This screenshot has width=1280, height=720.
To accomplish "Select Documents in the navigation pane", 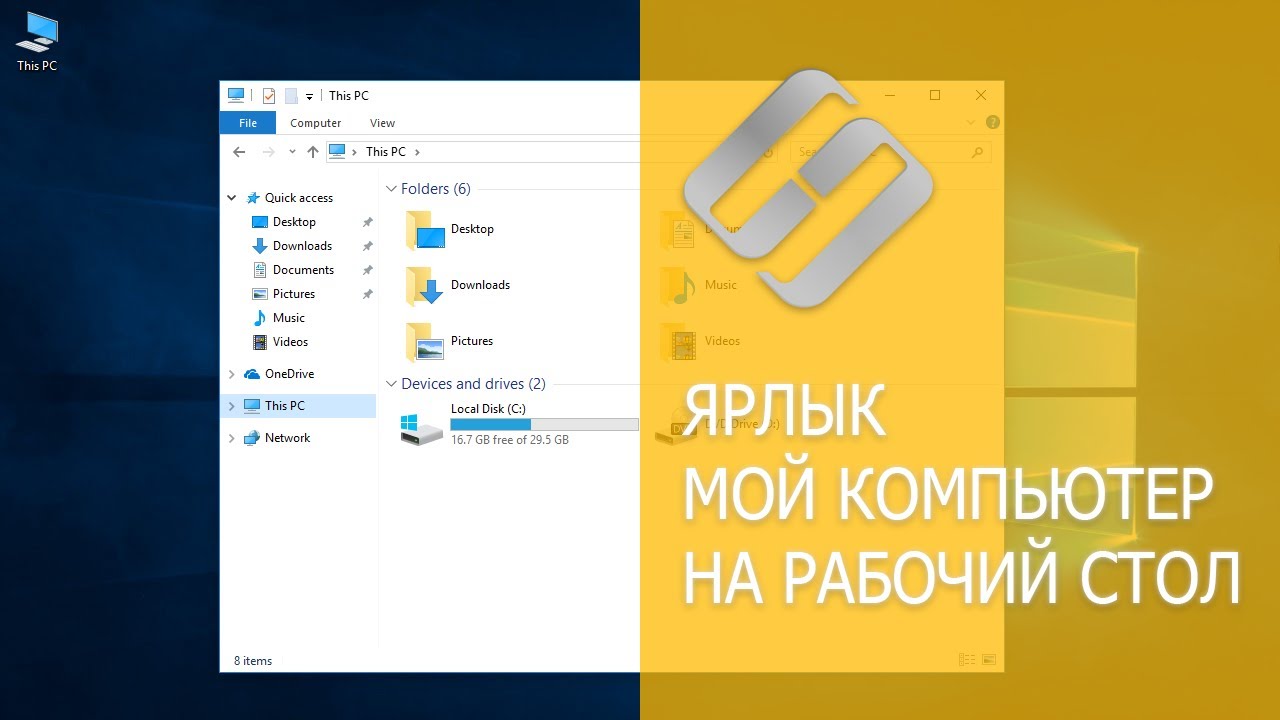I will click(x=303, y=270).
